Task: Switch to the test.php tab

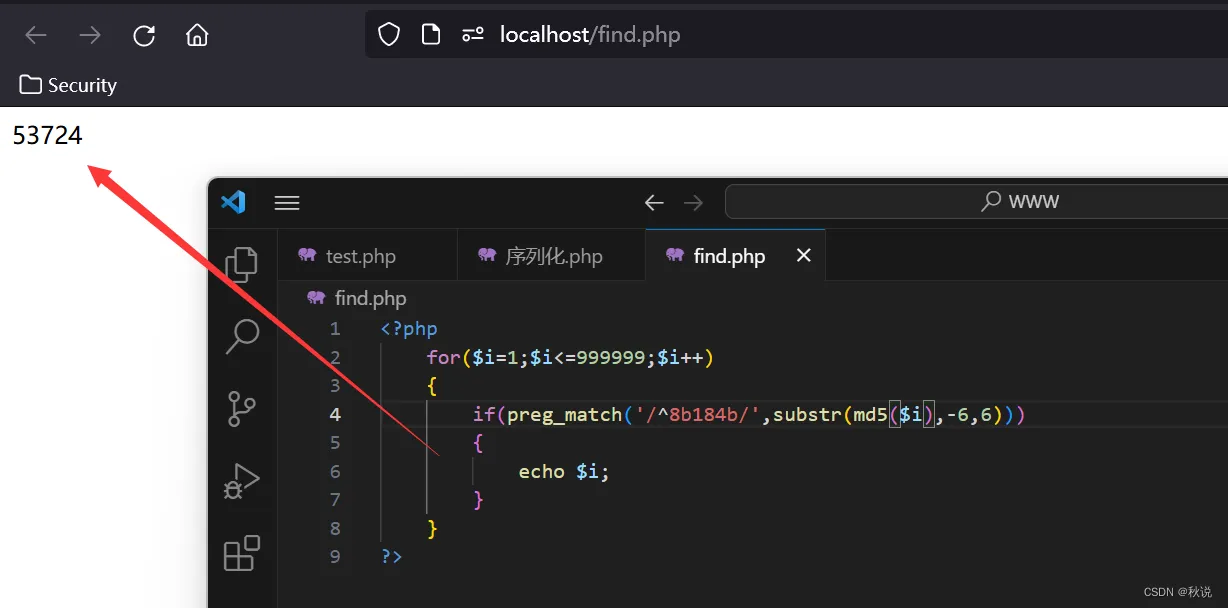Action: tap(347, 256)
